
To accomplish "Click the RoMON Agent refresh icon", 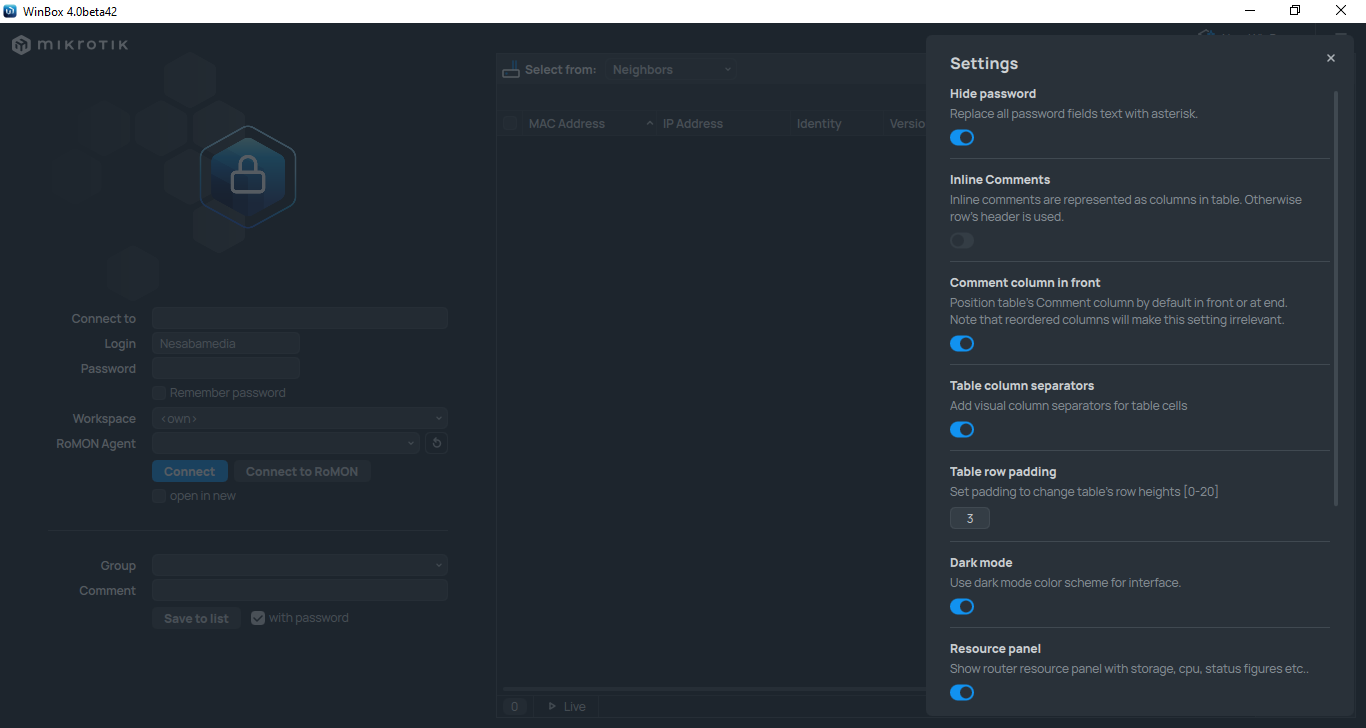I will [x=436, y=443].
